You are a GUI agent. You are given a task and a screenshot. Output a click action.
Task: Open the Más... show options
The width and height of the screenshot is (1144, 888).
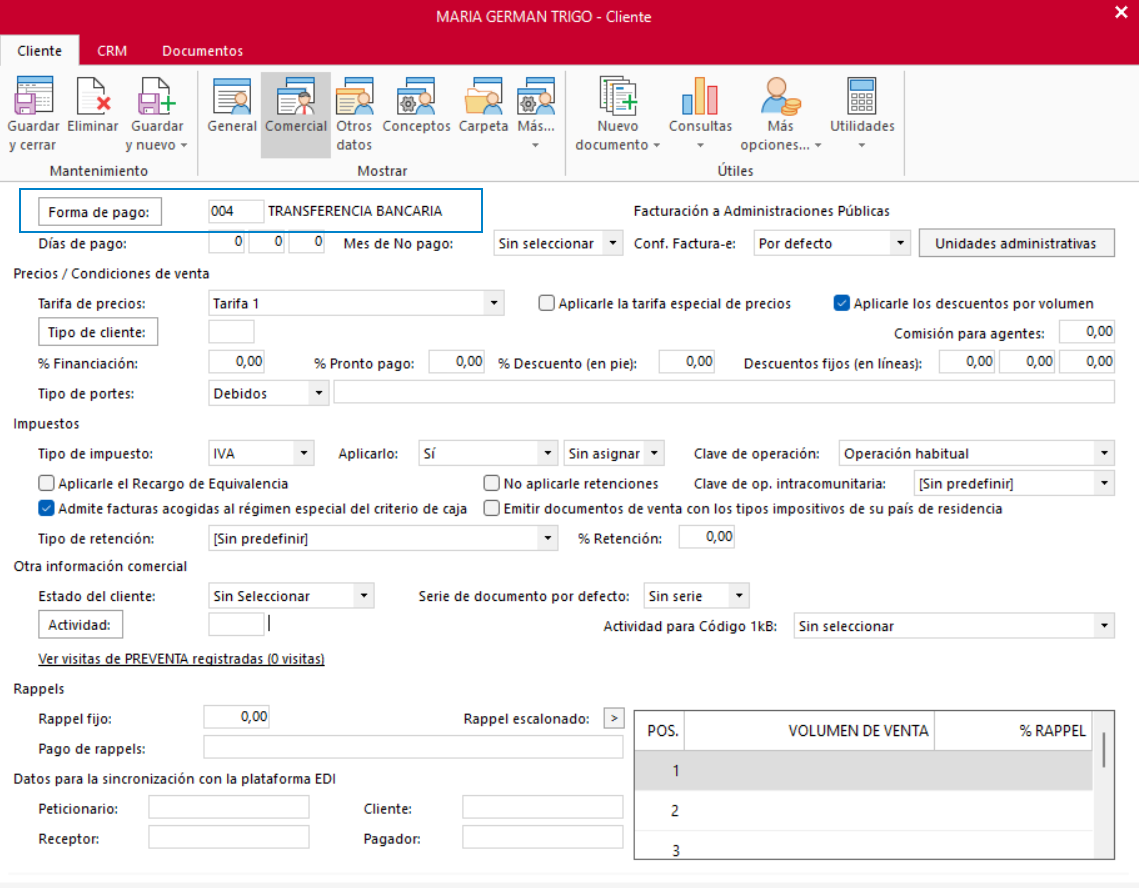coord(536,114)
